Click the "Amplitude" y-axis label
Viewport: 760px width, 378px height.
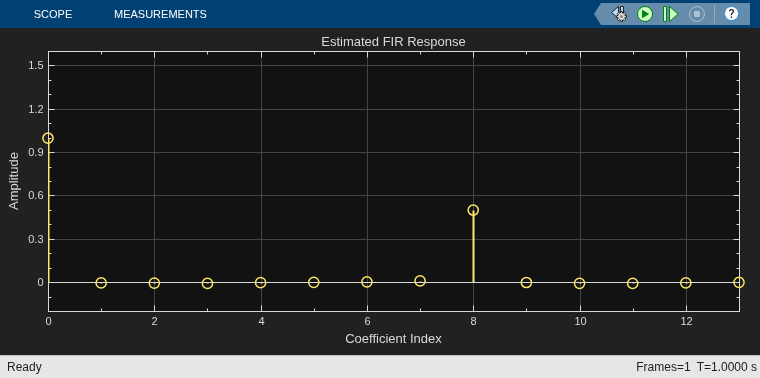coord(14,181)
